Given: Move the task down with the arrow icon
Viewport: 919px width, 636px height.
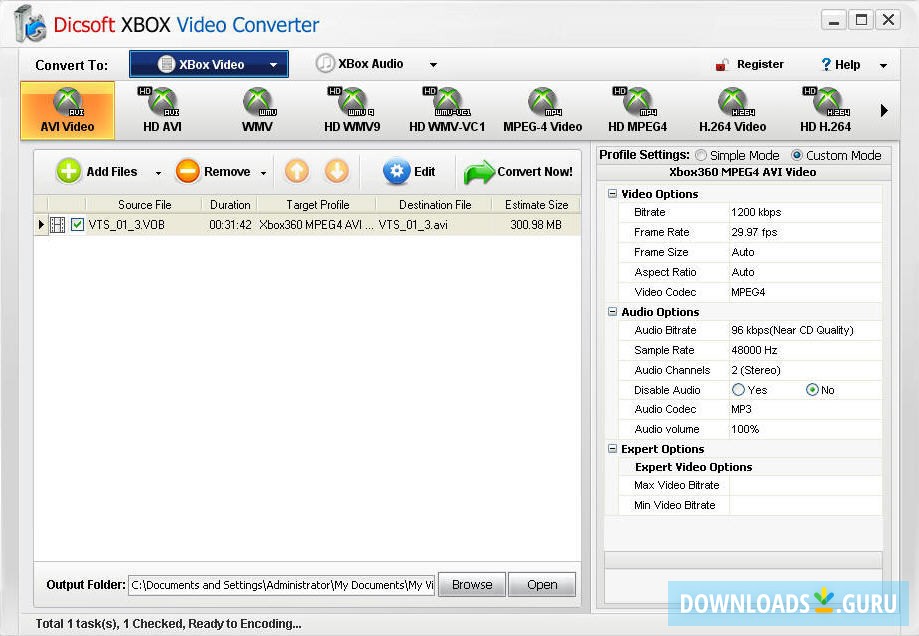Looking at the screenshot, I should point(336,171).
